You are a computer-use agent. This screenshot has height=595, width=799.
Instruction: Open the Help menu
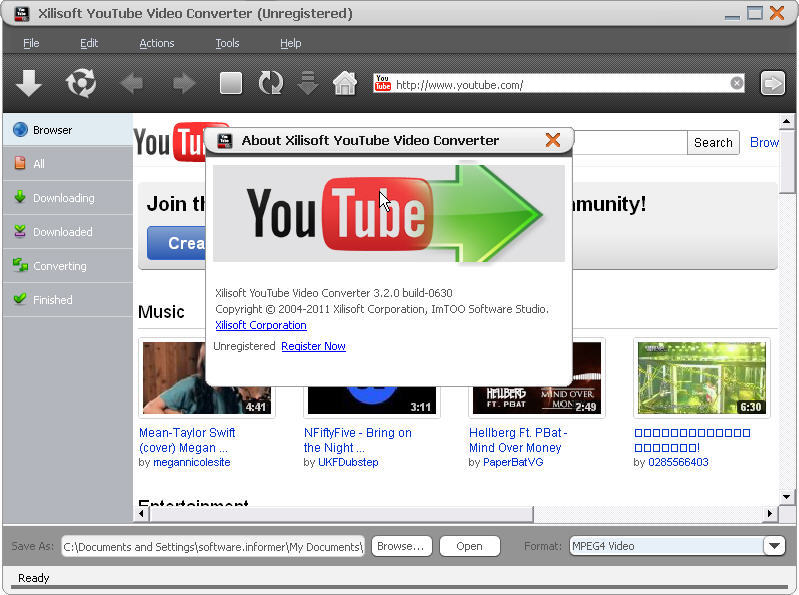(290, 43)
